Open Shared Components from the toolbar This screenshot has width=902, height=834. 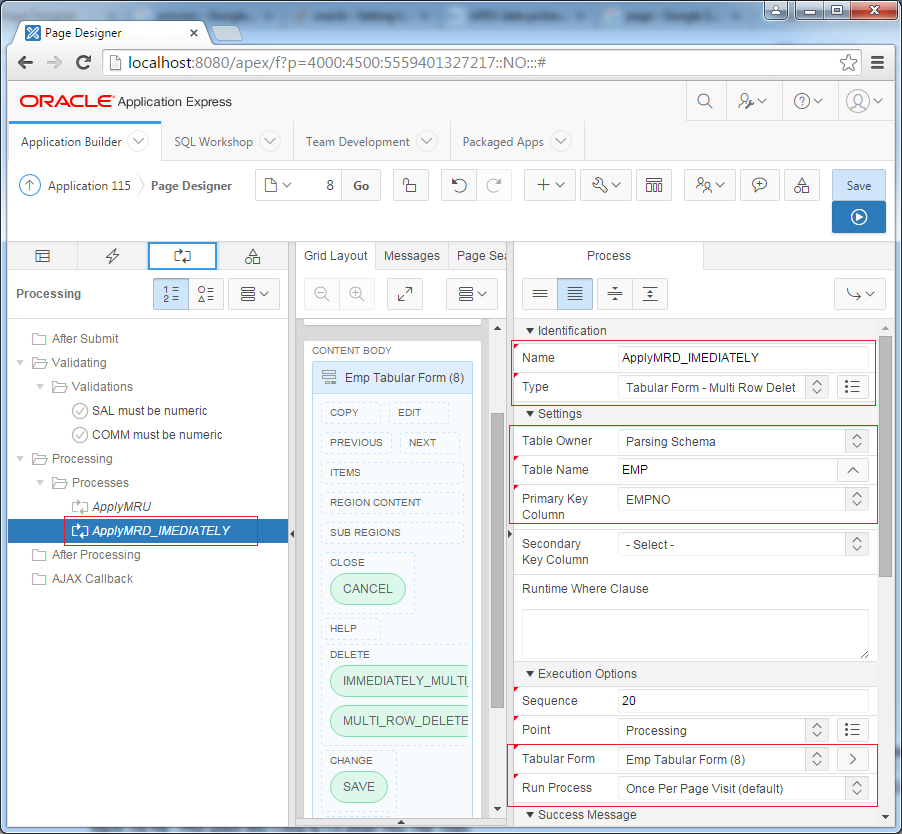tap(801, 185)
